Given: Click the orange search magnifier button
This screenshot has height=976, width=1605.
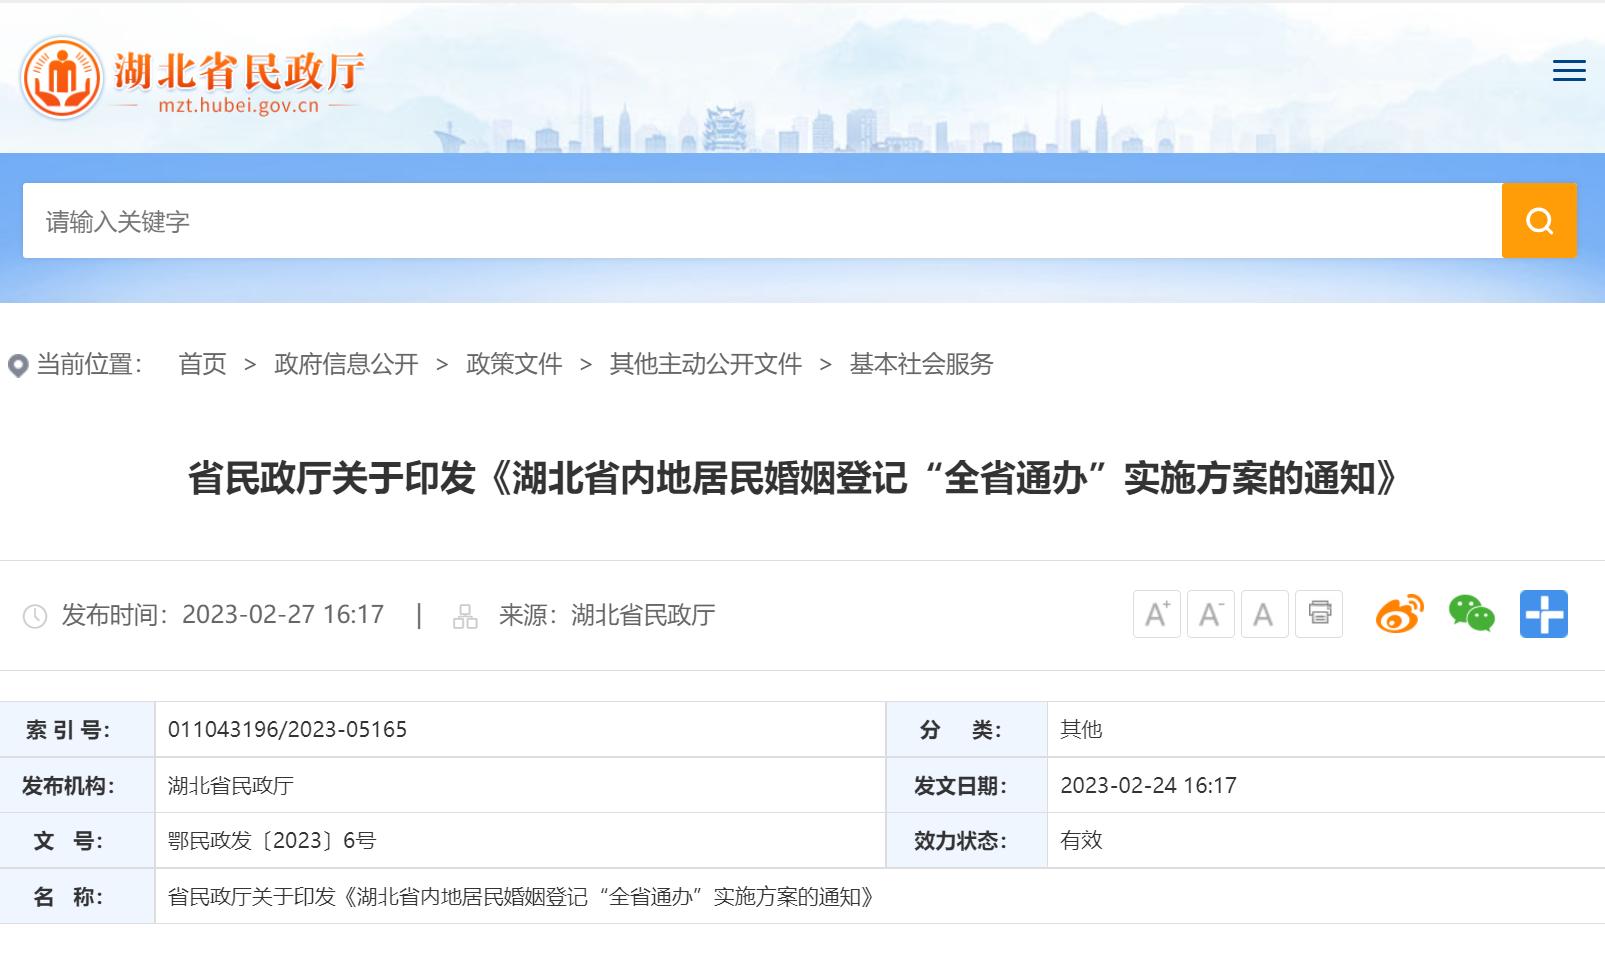Looking at the screenshot, I should point(1538,220).
